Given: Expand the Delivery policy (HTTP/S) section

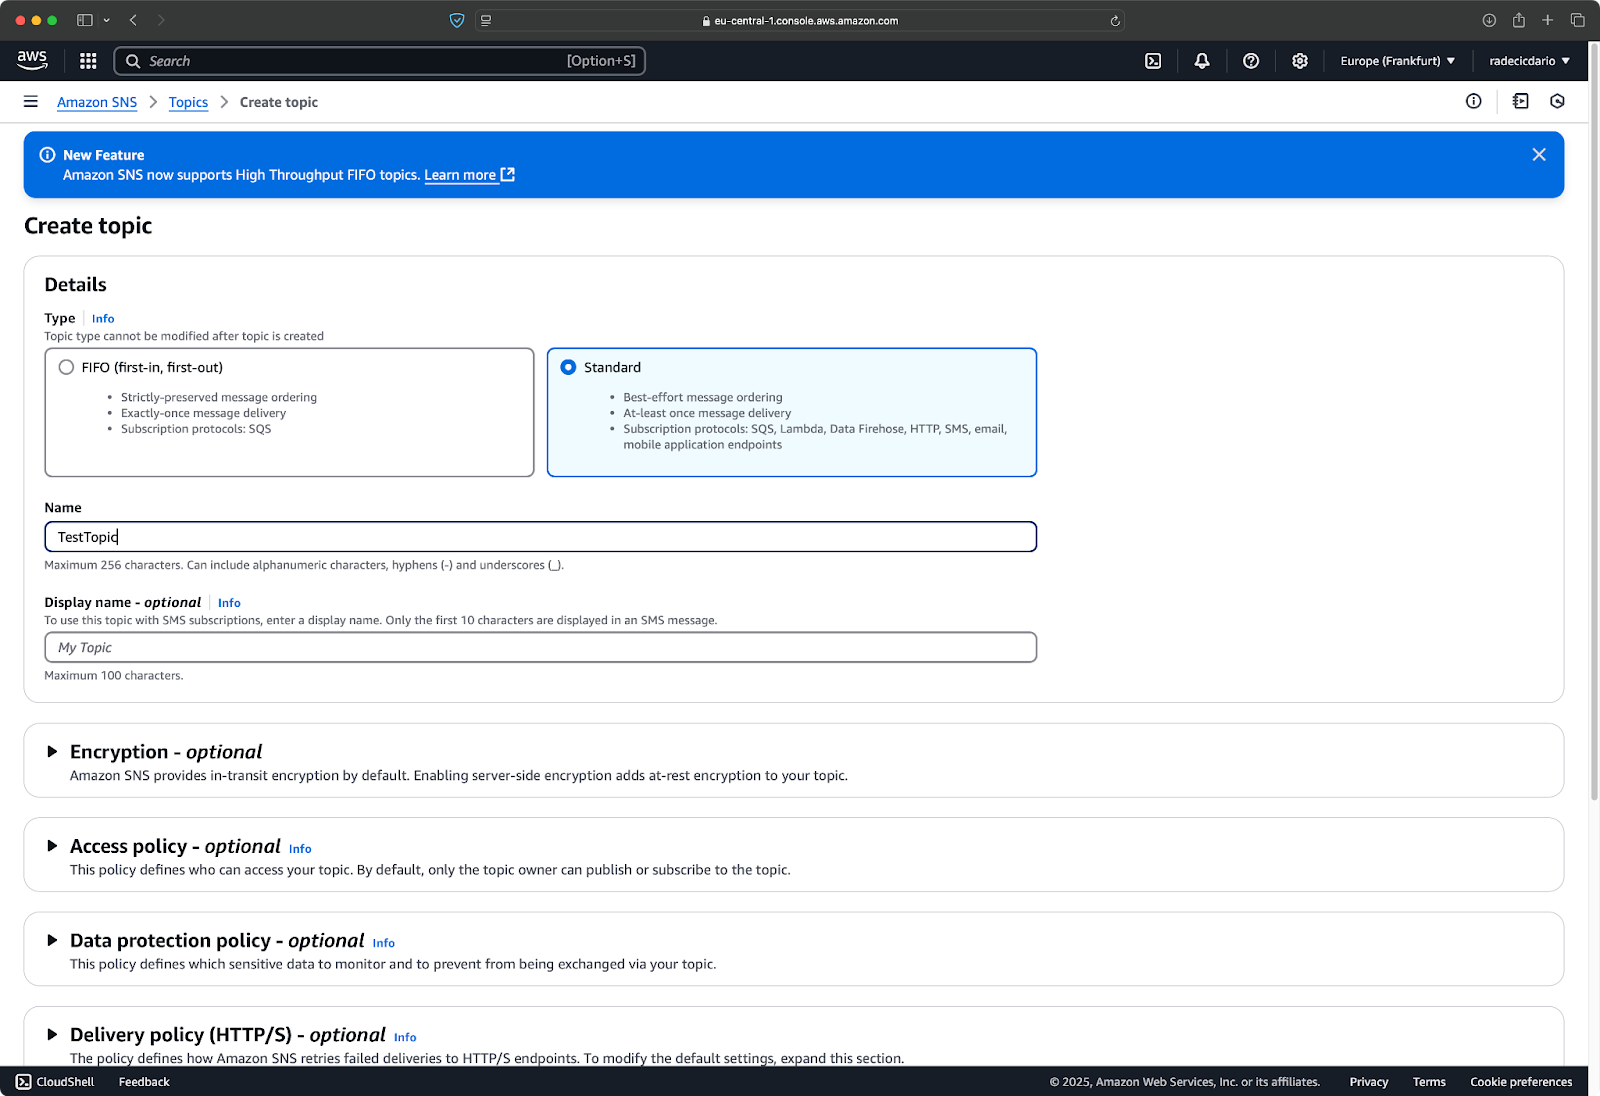Looking at the screenshot, I should pos(52,1035).
